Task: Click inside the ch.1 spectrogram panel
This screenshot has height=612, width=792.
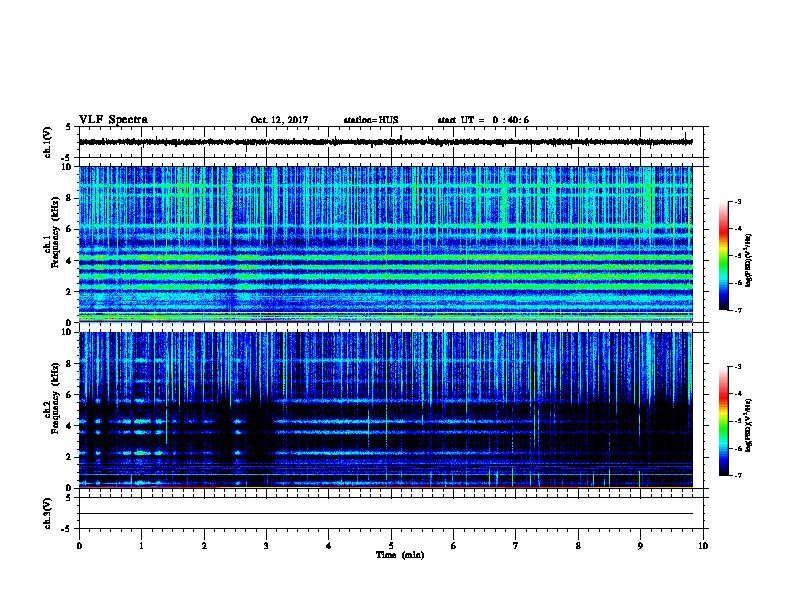Action: (386, 244)
